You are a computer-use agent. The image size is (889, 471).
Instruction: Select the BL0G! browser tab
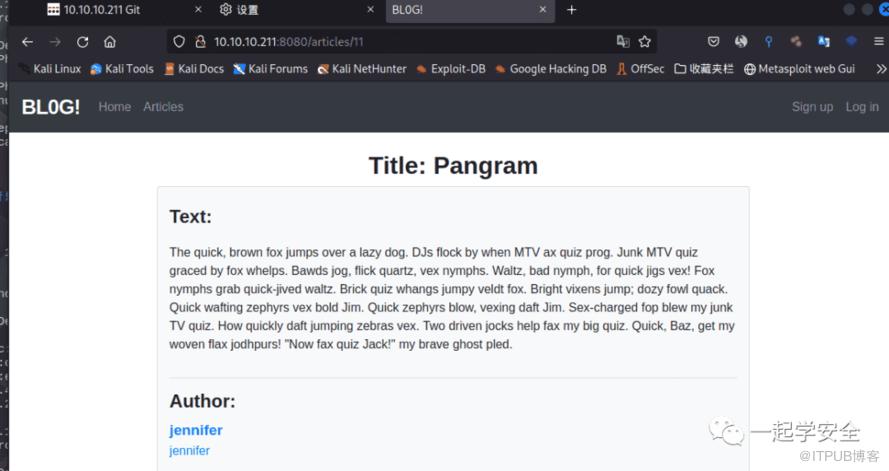(x=470, y=10)
